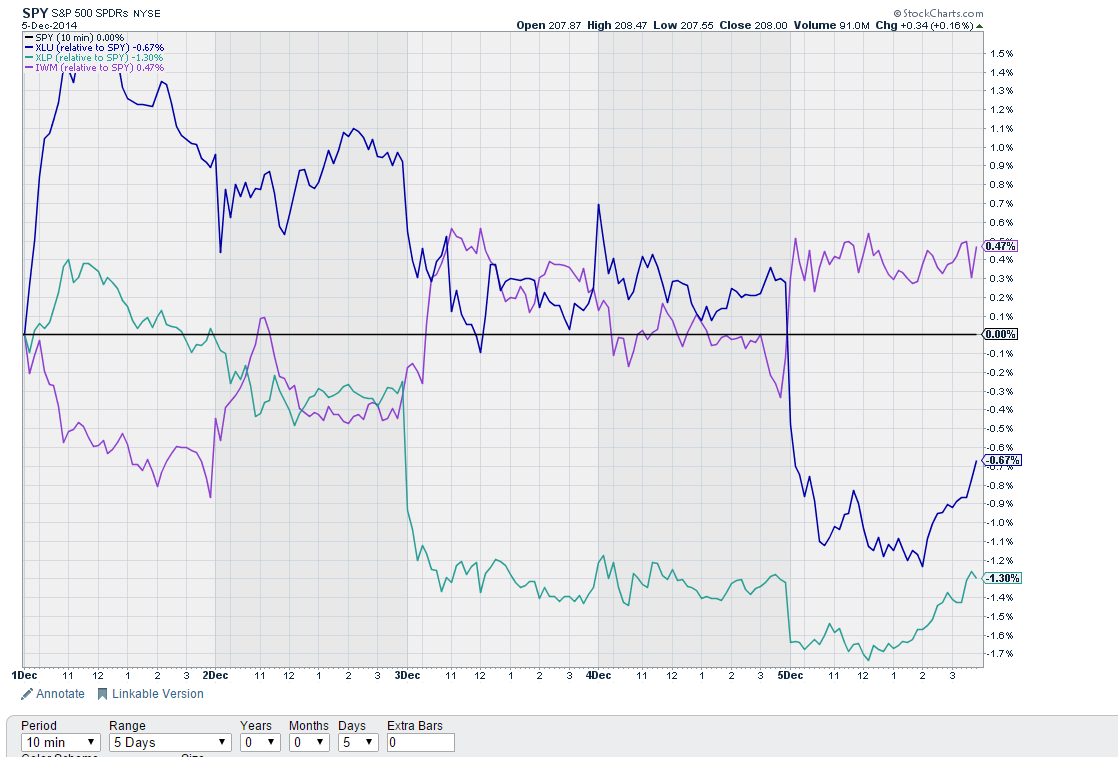1118x757 pixels.
Task: Click the IWM relative to SPY legend entry
Action: pyautogui.click(x=94, y=68)
